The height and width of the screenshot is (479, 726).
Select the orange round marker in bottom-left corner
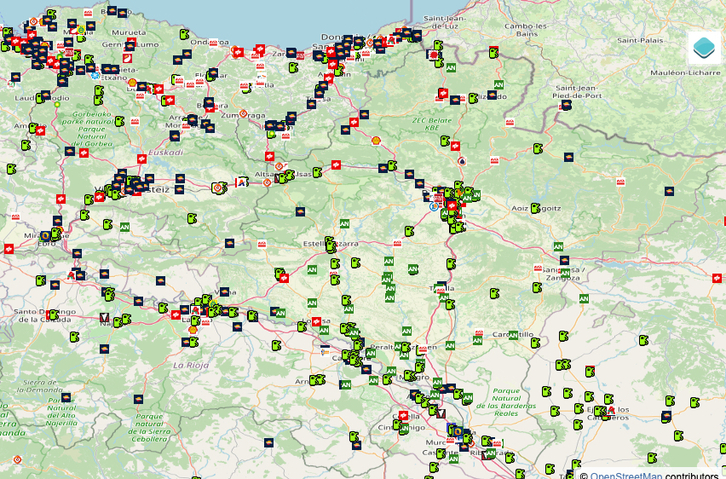pyautogui.click(x=17, y=460)
